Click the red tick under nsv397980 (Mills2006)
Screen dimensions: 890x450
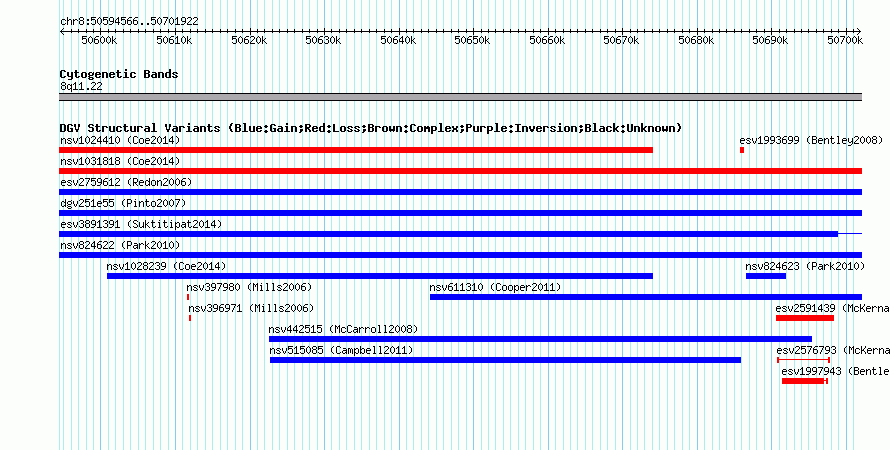tap(188, 297)
